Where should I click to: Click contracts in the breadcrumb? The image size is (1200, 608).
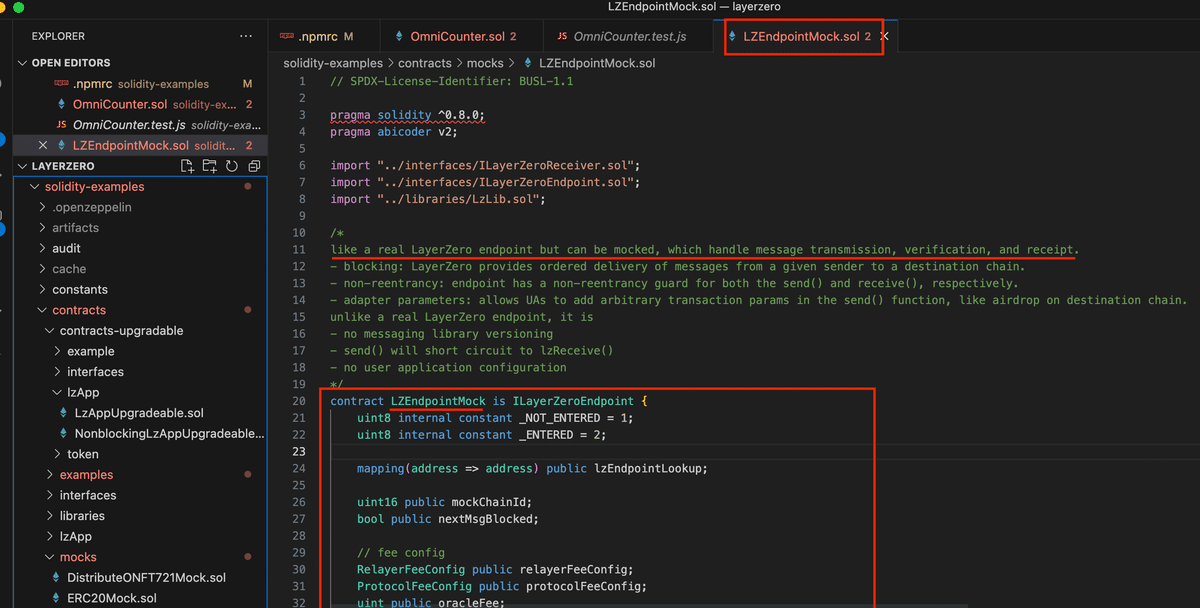click(x=425, y=63)
